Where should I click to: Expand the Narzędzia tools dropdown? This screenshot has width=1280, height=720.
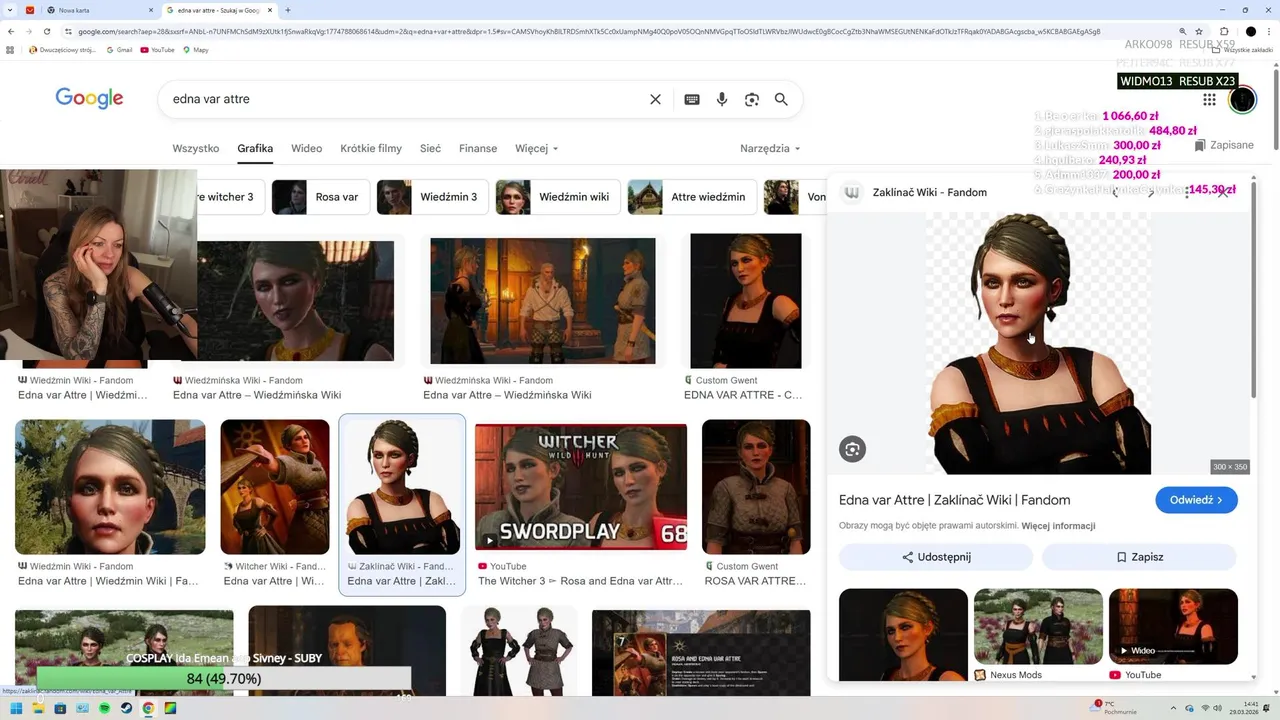click(x=770, y=148)
